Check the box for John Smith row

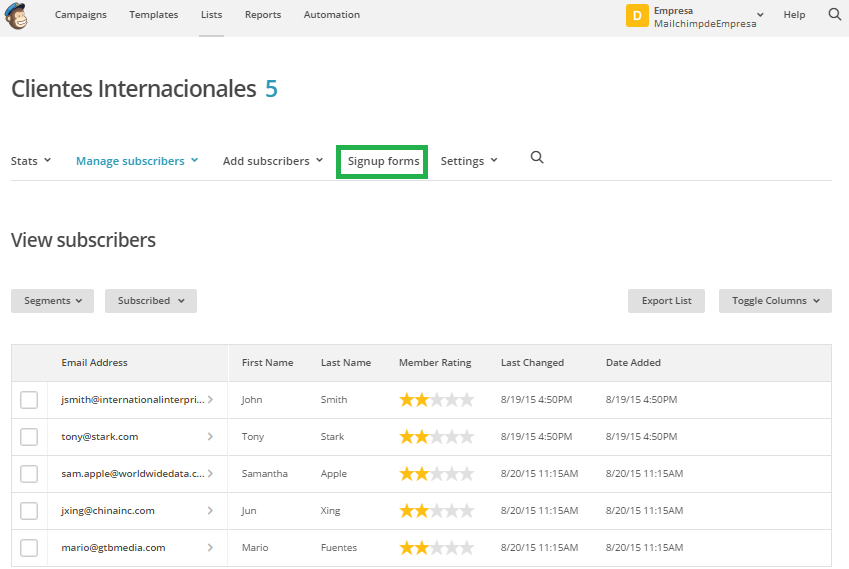(29, 400)
